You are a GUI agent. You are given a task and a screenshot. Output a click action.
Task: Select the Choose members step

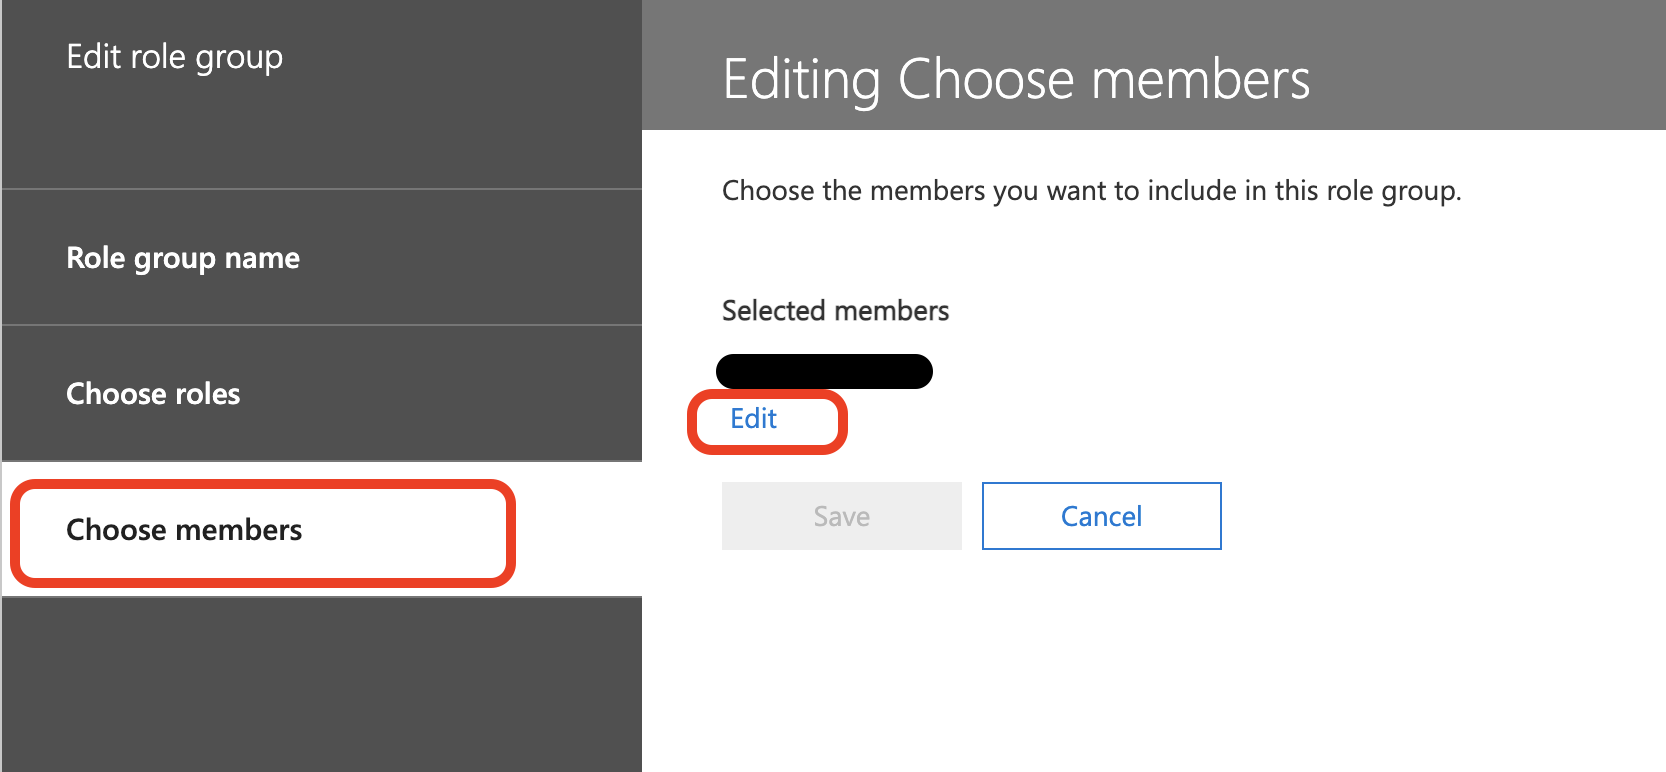click(x=184, y=530)
